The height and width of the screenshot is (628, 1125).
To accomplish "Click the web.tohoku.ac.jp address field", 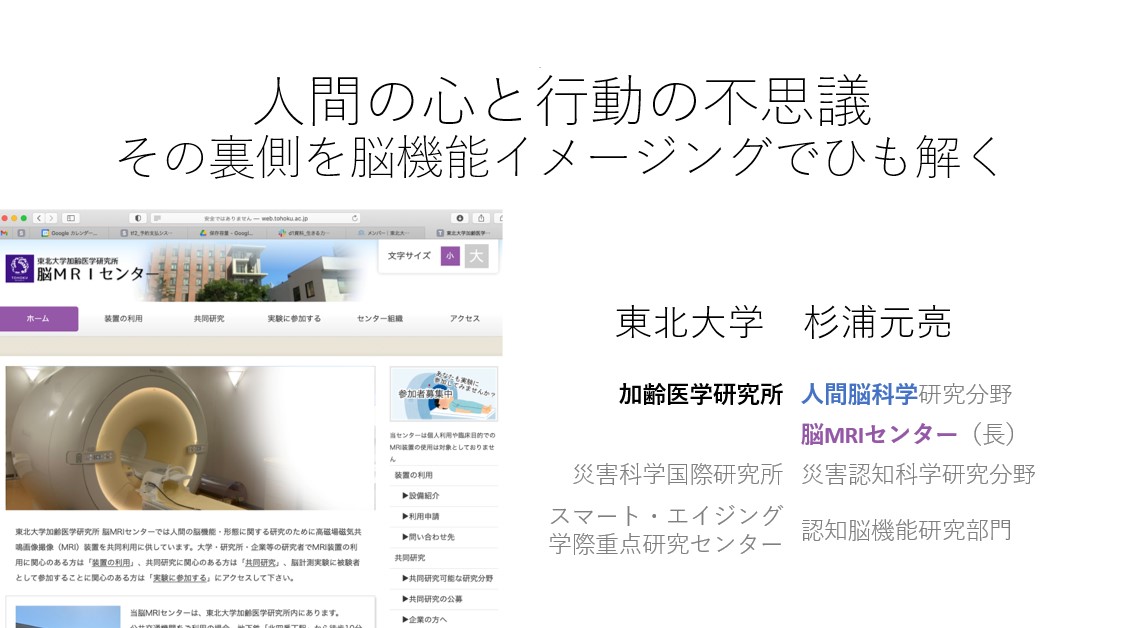I will coord(255,218).
